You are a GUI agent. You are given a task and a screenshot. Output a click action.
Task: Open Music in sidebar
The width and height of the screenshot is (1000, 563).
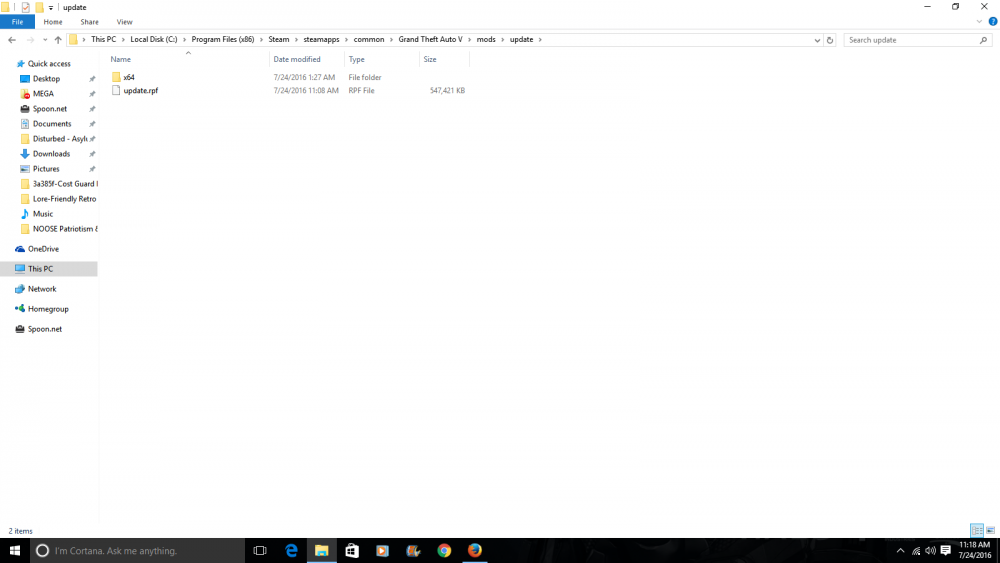[x=43, y=214]
